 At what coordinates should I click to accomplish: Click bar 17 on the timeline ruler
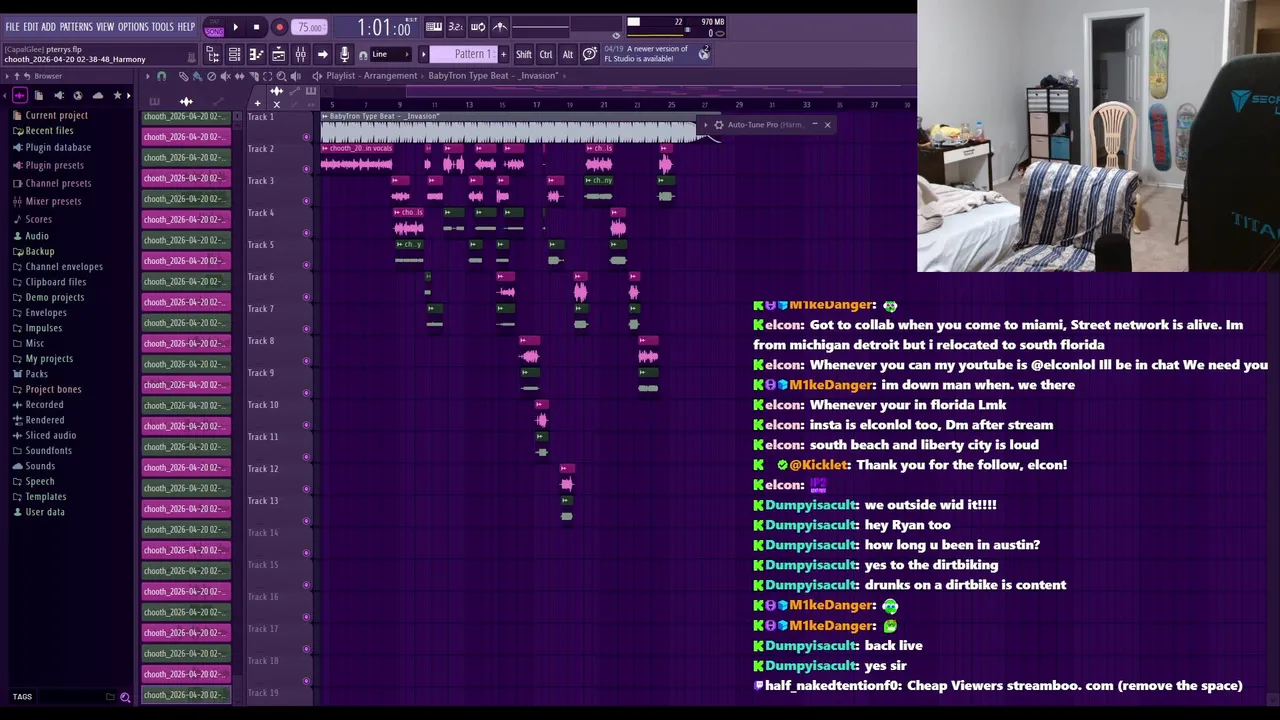(536, 104)
